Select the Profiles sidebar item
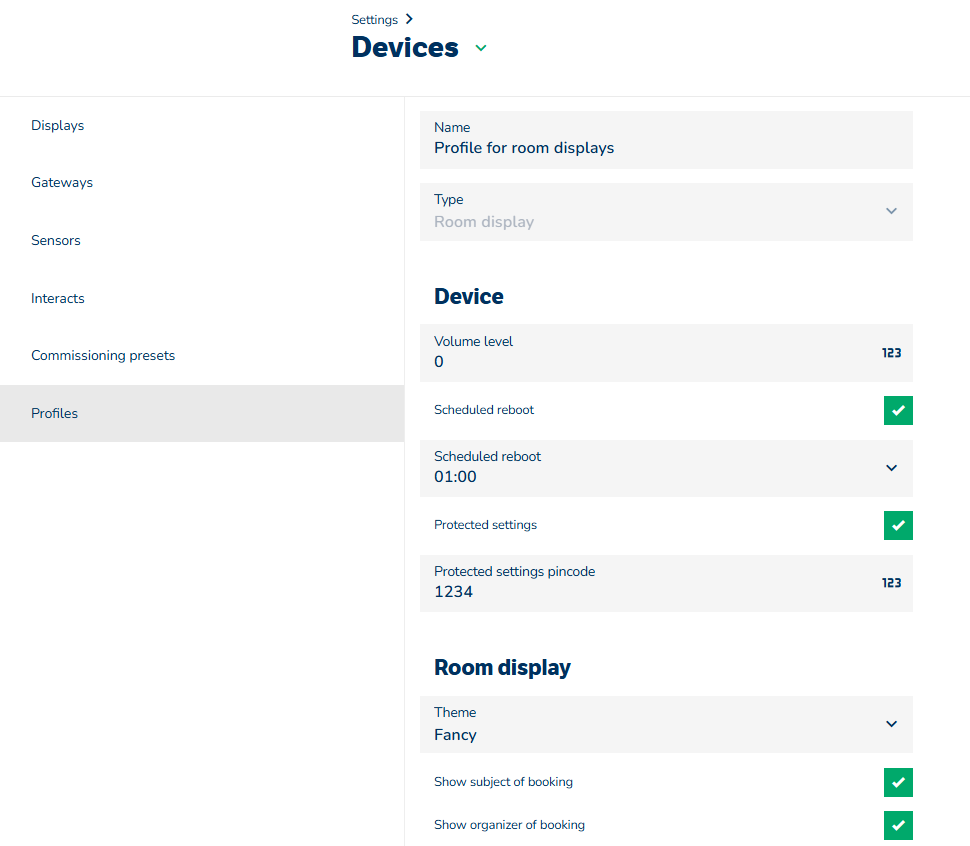 (x=55, y=414)
